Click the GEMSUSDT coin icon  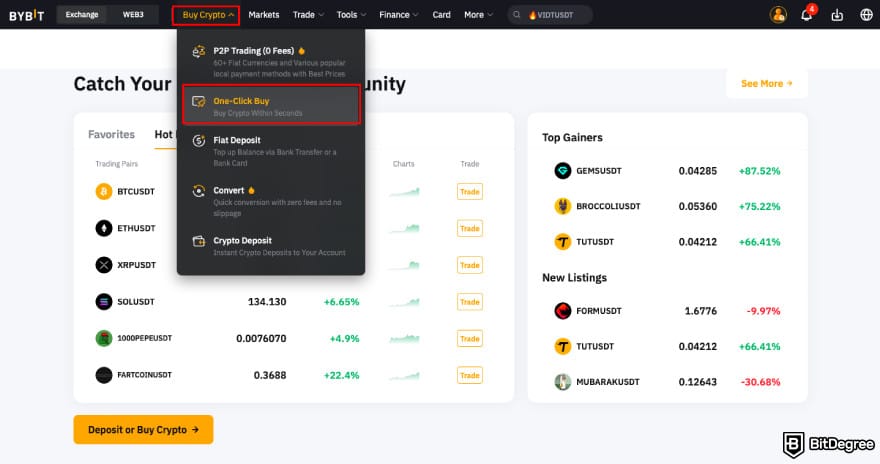click(x=562, y=171)
